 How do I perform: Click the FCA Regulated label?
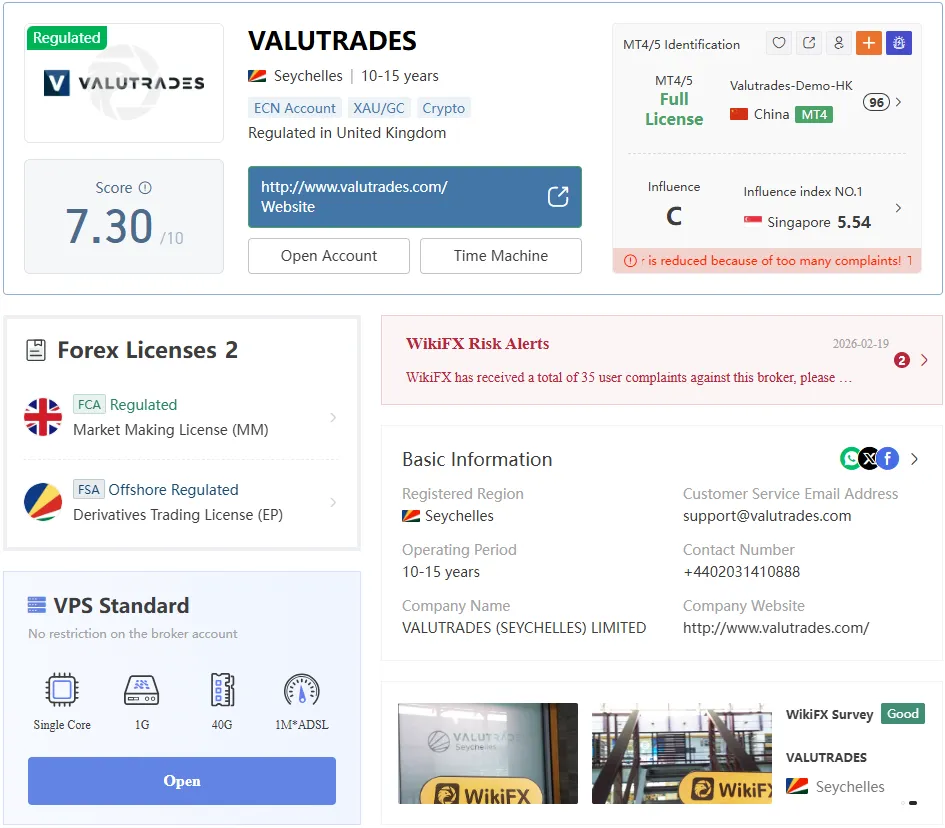coord(125,404)
